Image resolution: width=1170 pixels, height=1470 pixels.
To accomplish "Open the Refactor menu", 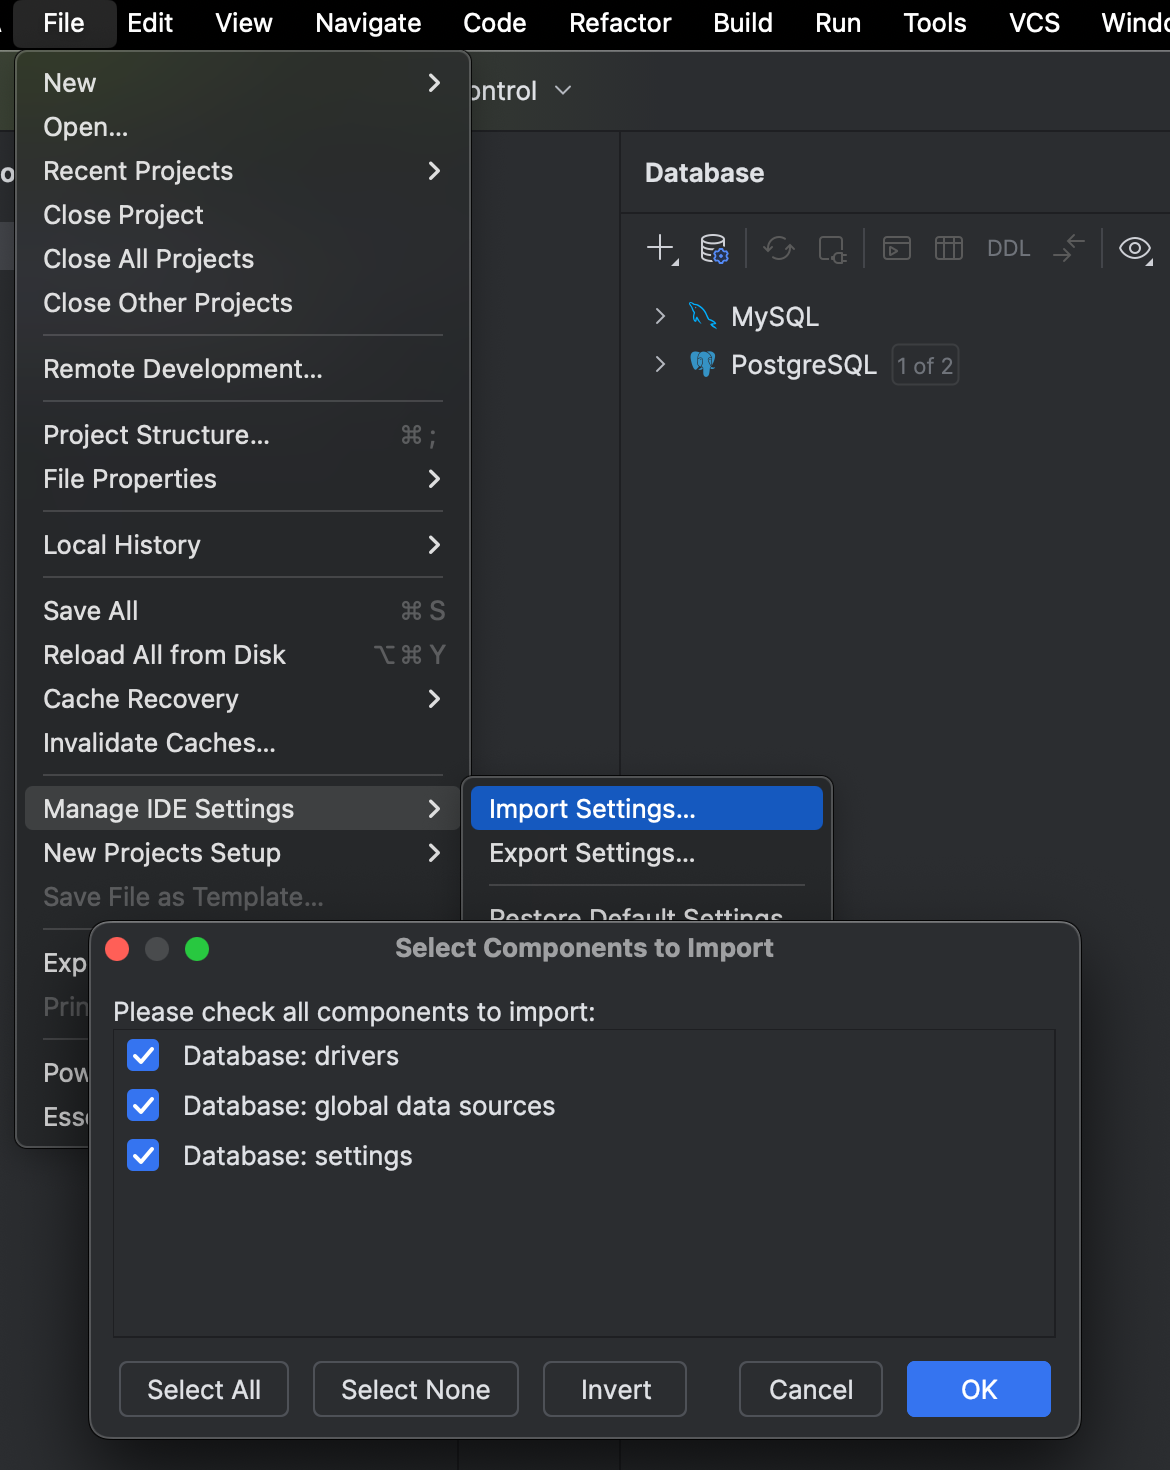I will click(619, 23).
